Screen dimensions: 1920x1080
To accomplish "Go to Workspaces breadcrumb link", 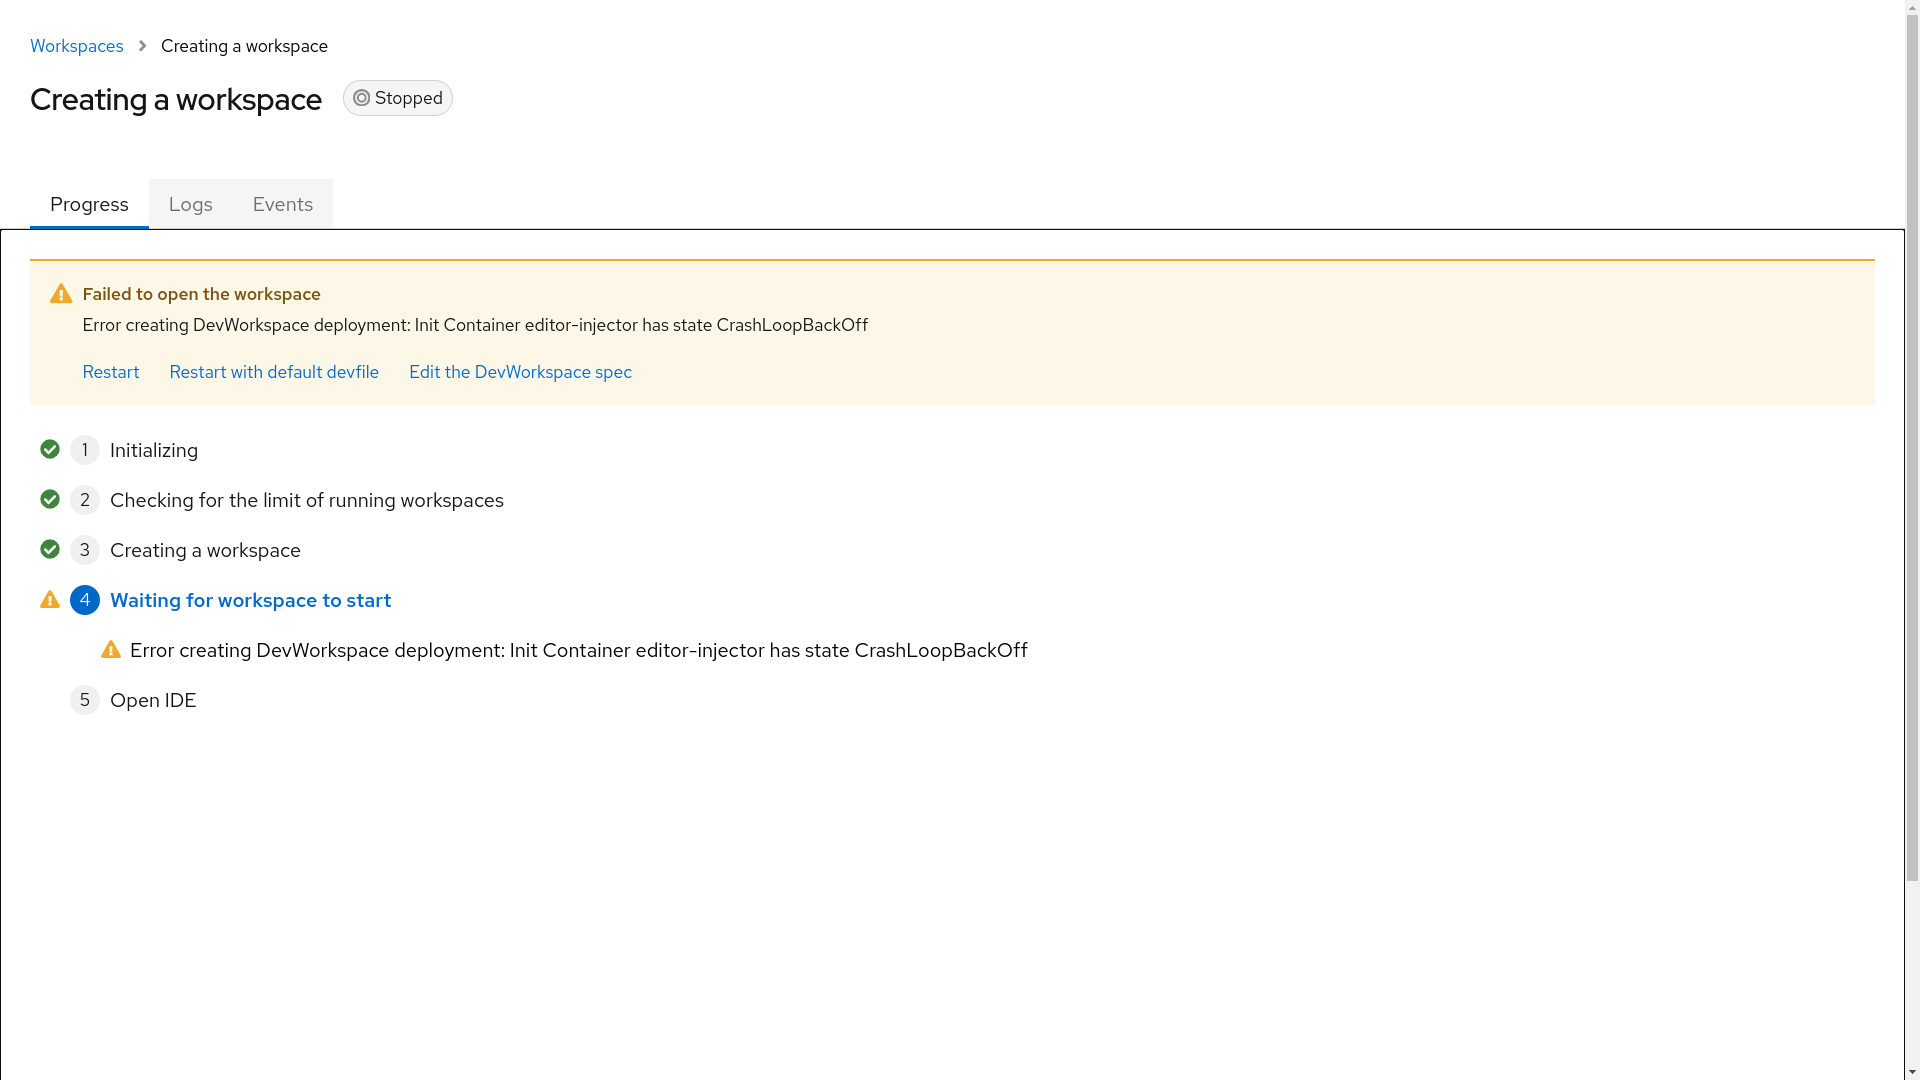I will [77, 46].
